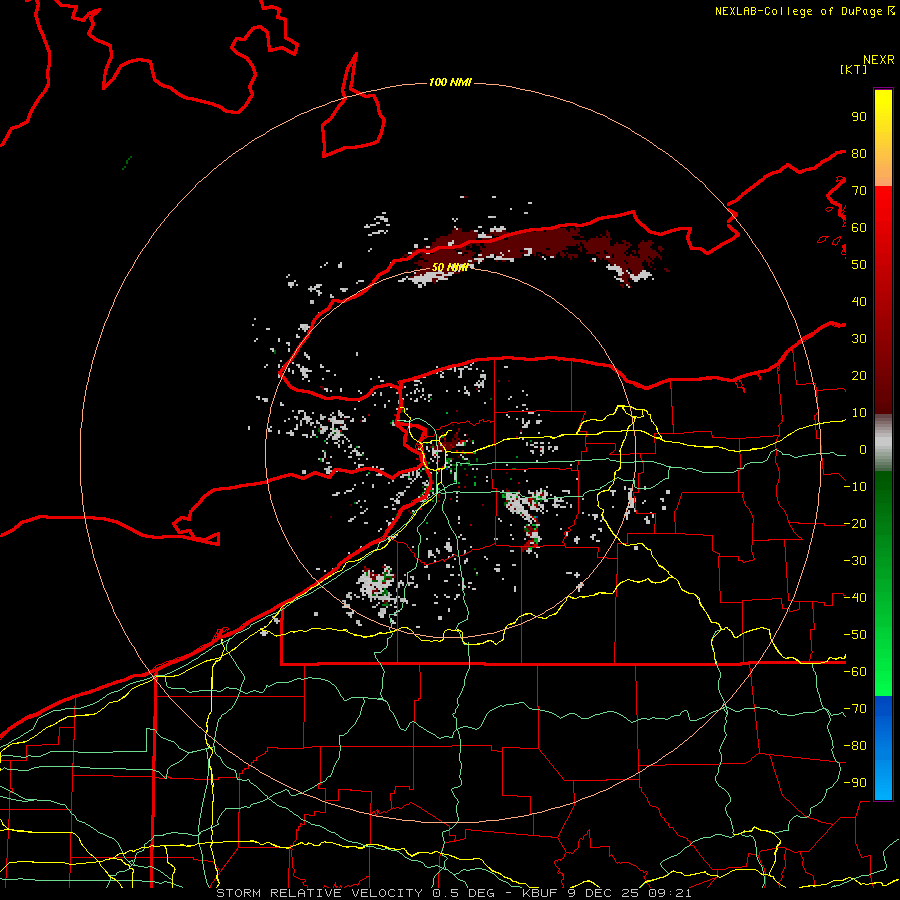Click the [KT] units label
This screenshot has width=900, height=900.
pos(854,69)
